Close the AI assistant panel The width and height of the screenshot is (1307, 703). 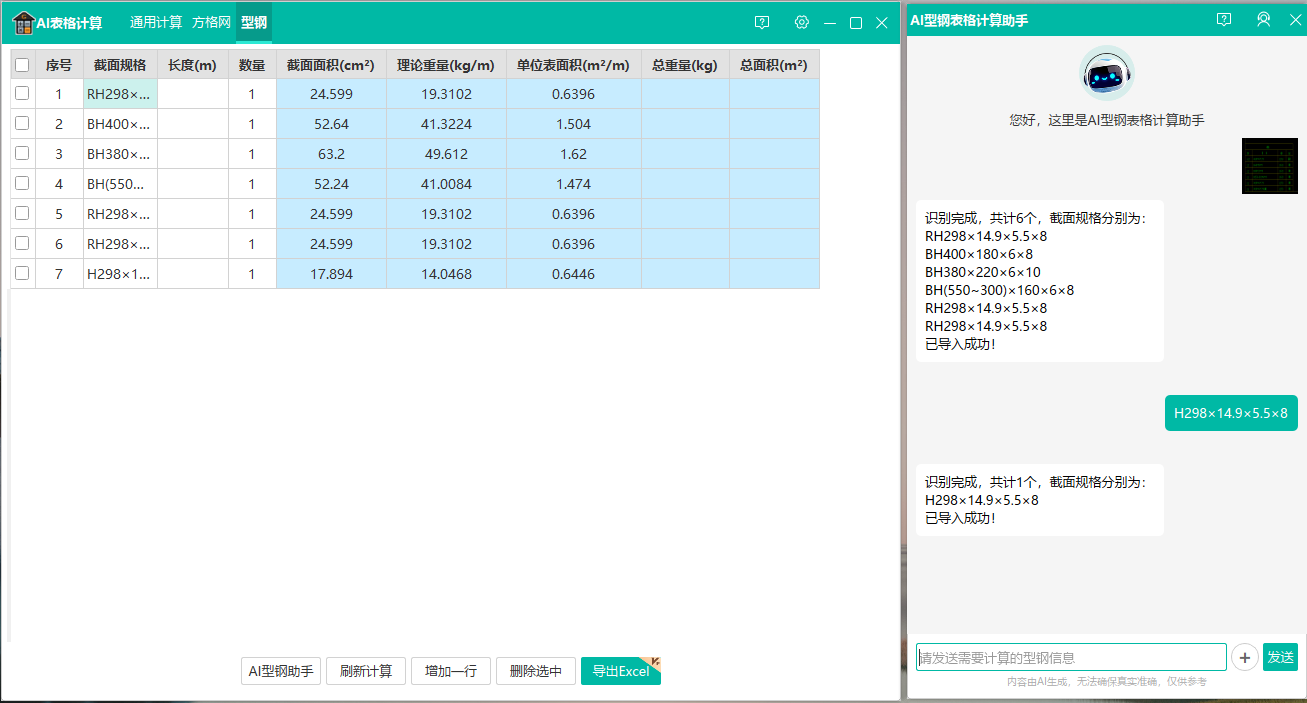click(1295, 20)
